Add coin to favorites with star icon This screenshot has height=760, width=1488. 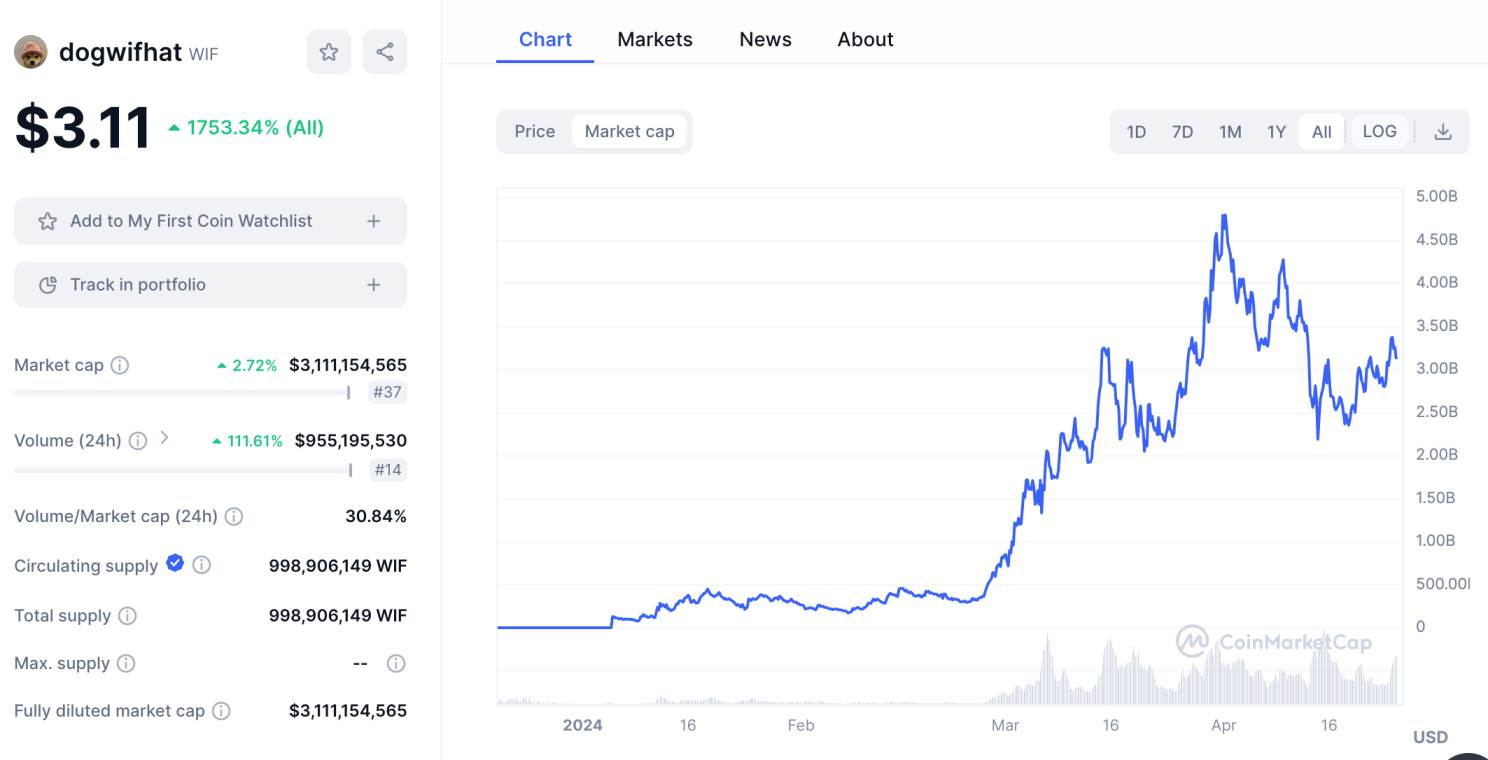coord(329,52)
